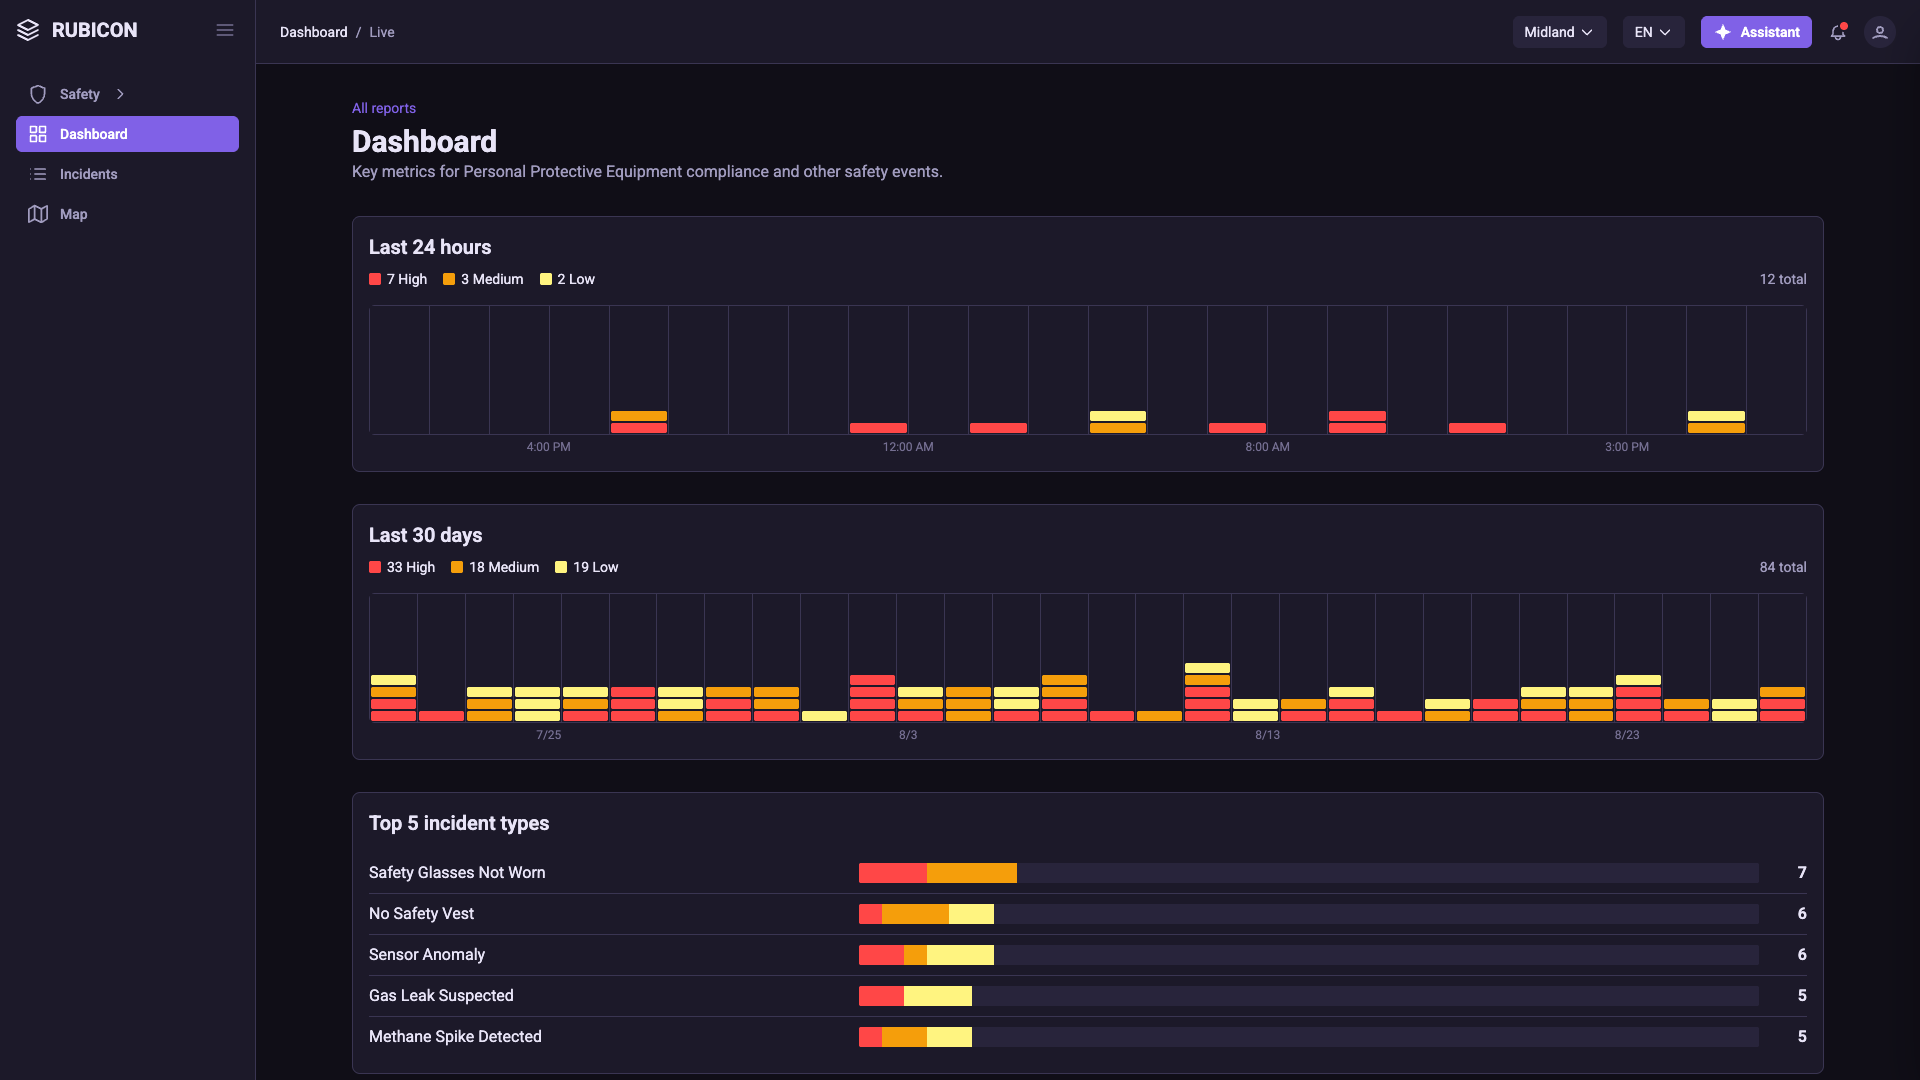1920x1080 pixels.
Task: Click the '8/23' axis label
Action: [x=1627, y=735]
